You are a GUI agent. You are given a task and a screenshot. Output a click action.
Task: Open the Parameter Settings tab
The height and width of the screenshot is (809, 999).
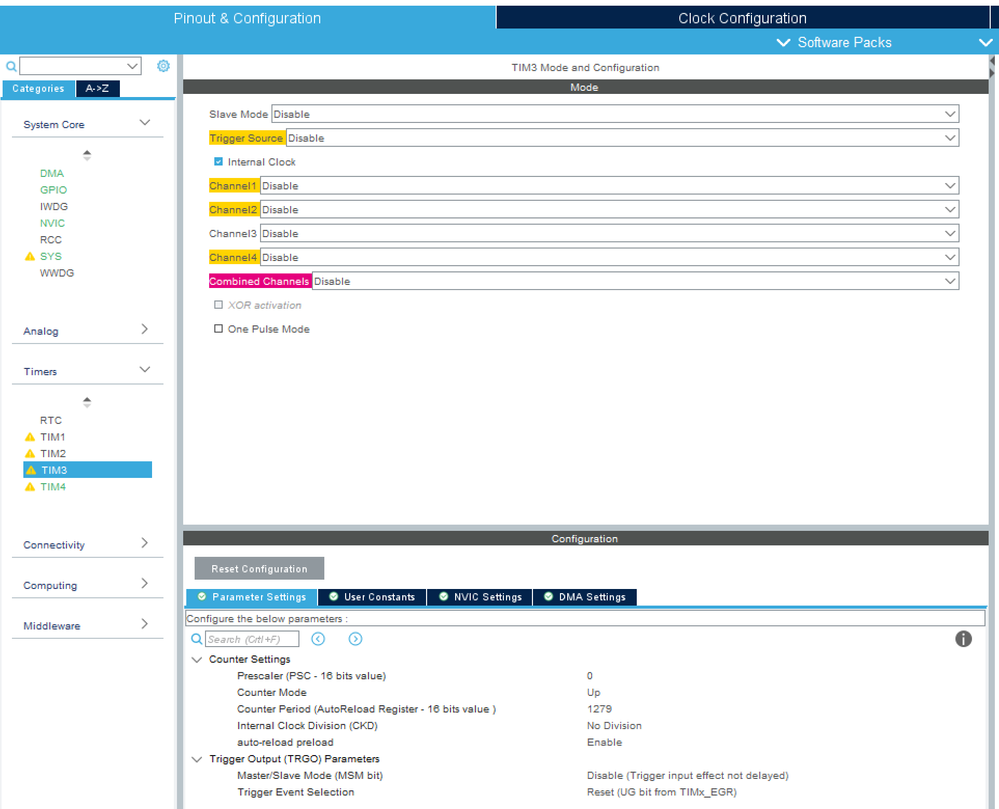coord(252,597)
